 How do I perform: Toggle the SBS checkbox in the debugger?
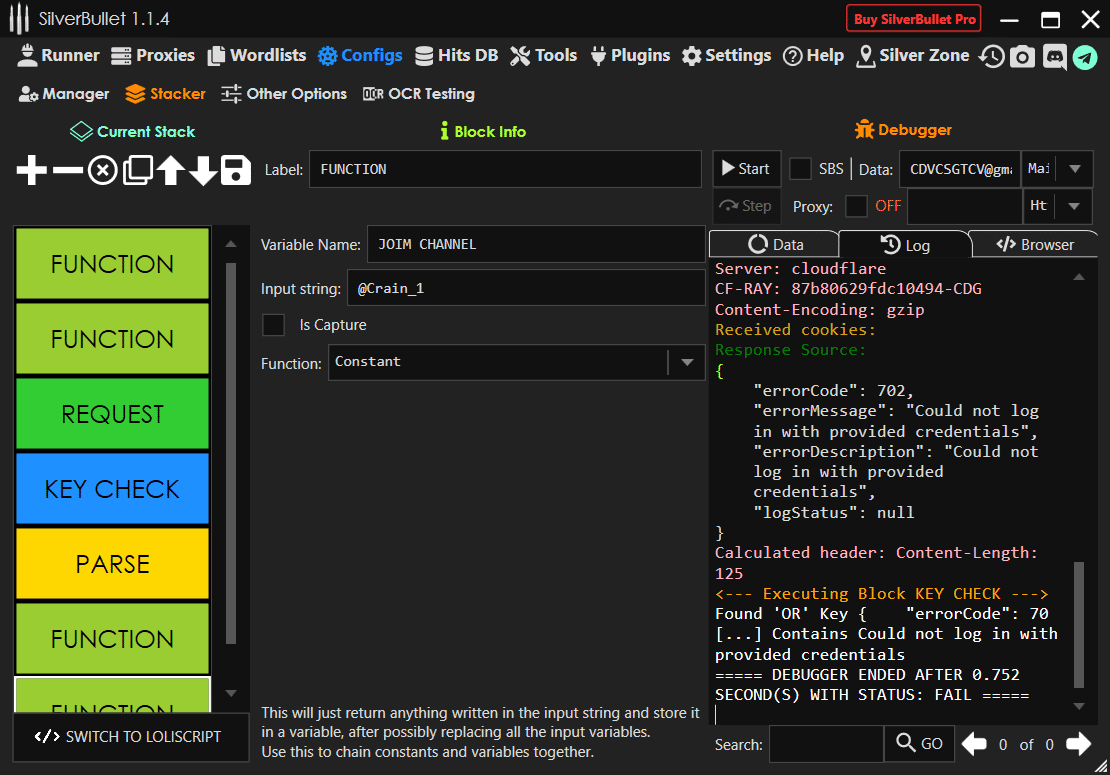point(800,169)
